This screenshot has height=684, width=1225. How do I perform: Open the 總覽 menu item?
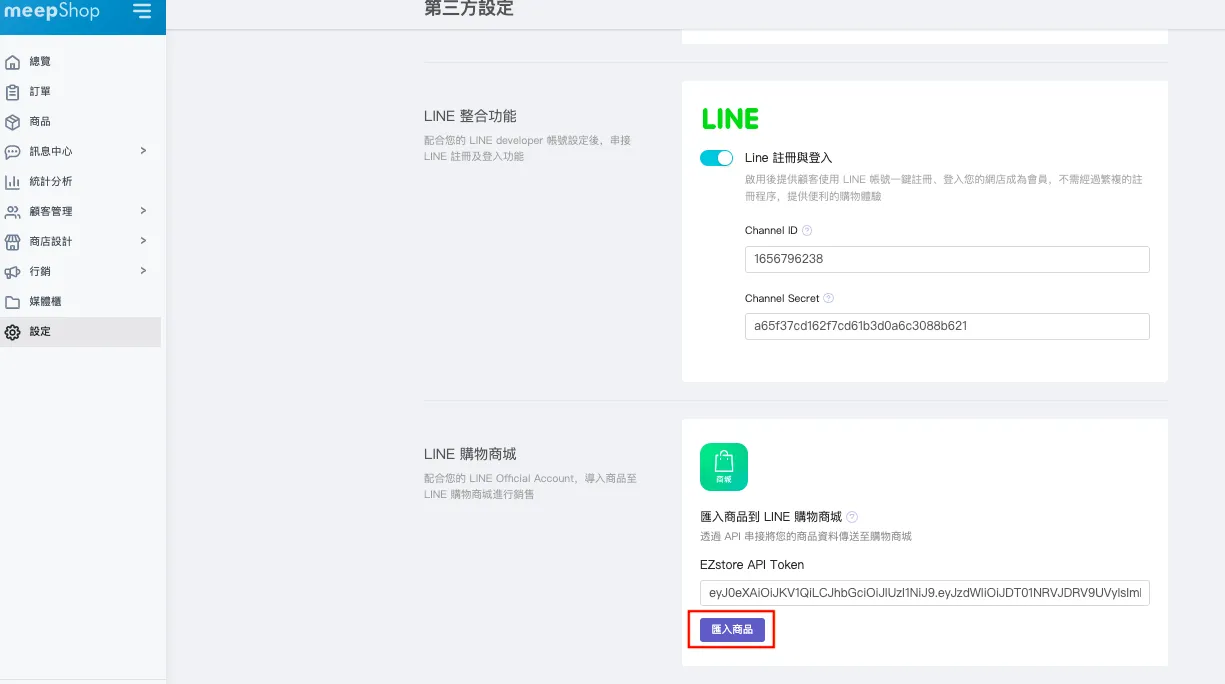[x=80, y=62]
